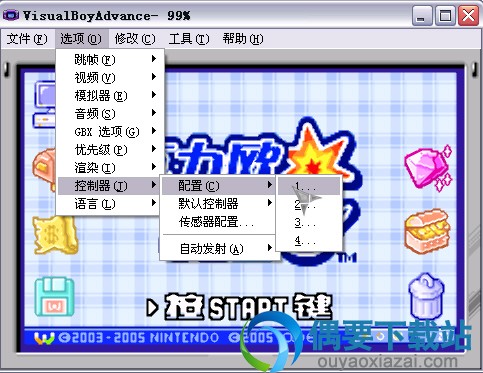This screenshot has height=373, width=483.
Task: Expand the 语言(L) submenu
Action: pos(110,204)
